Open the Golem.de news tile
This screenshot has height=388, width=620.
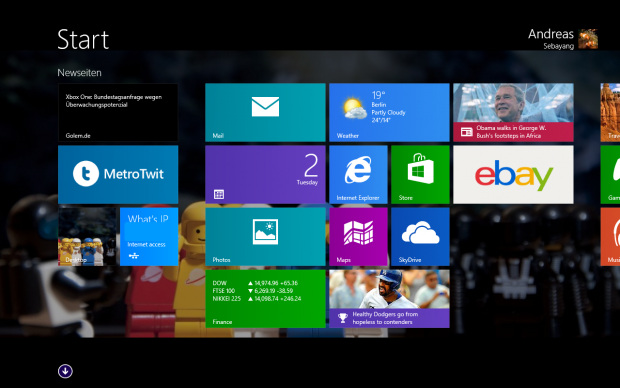click(118, 112)
